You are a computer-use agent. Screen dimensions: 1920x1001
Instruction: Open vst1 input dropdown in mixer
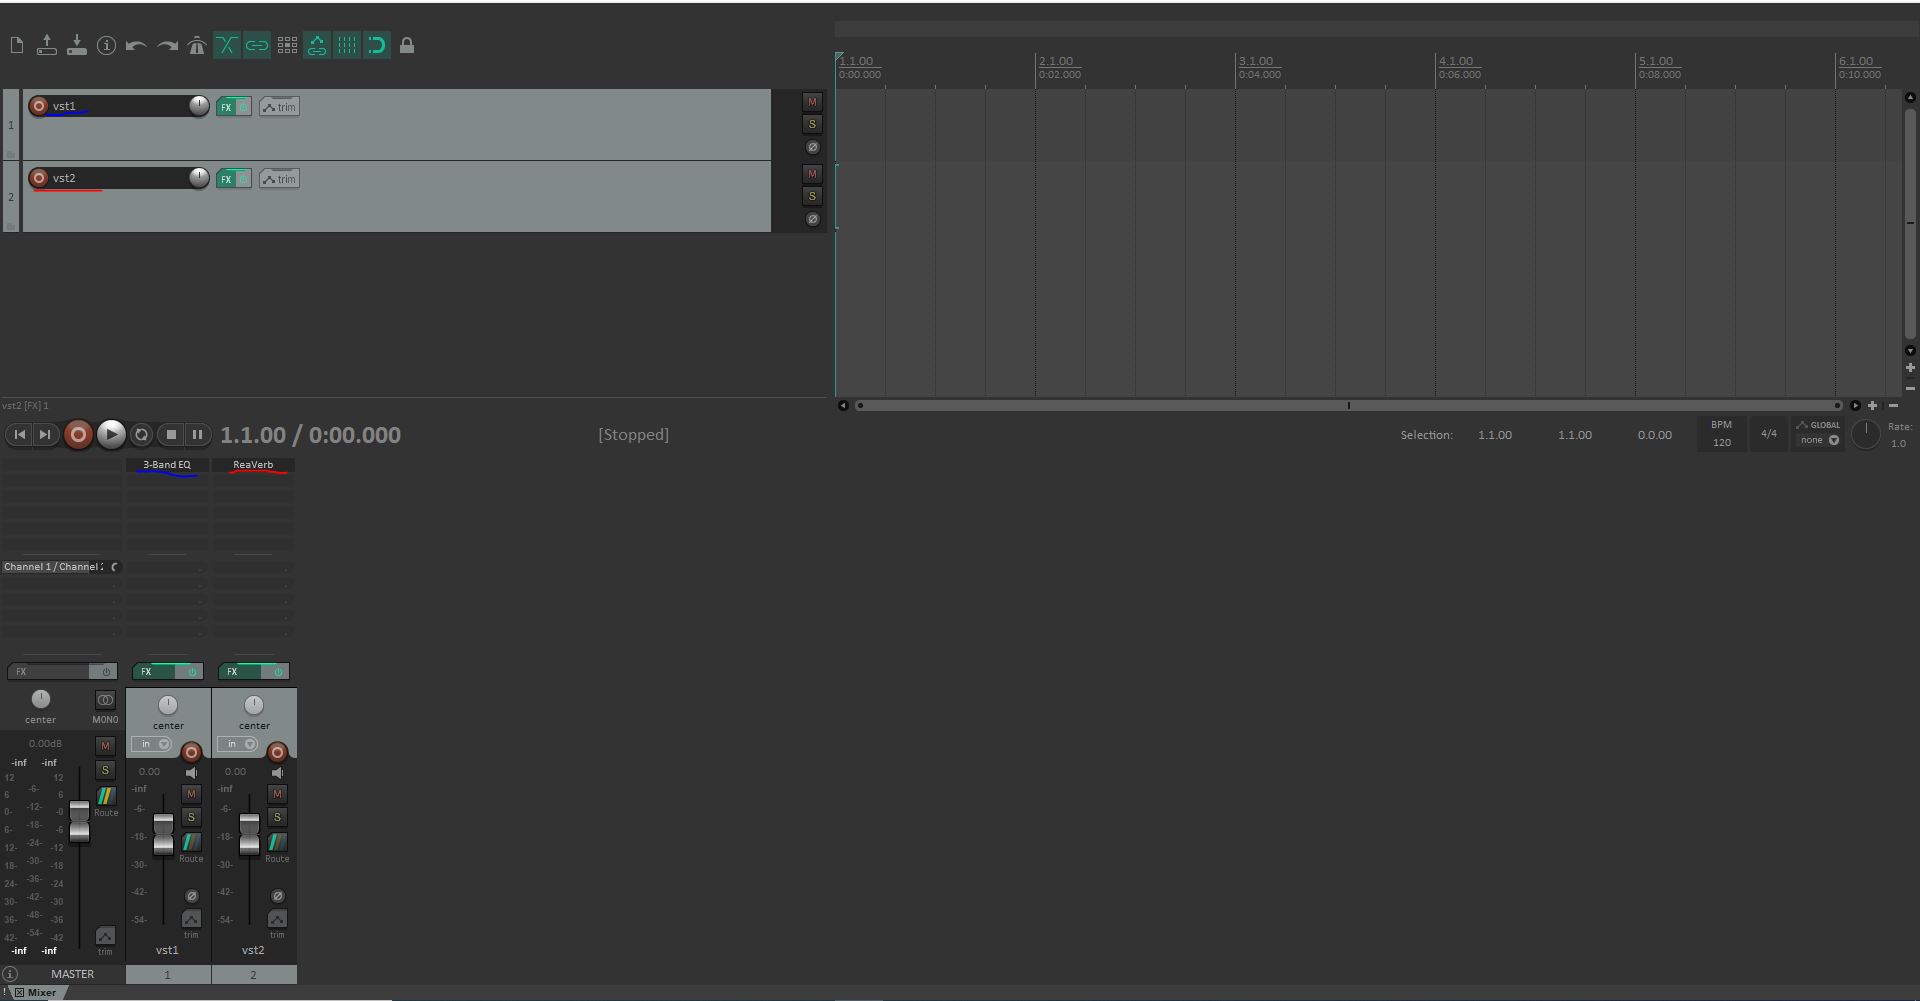(x=151, y=744)
